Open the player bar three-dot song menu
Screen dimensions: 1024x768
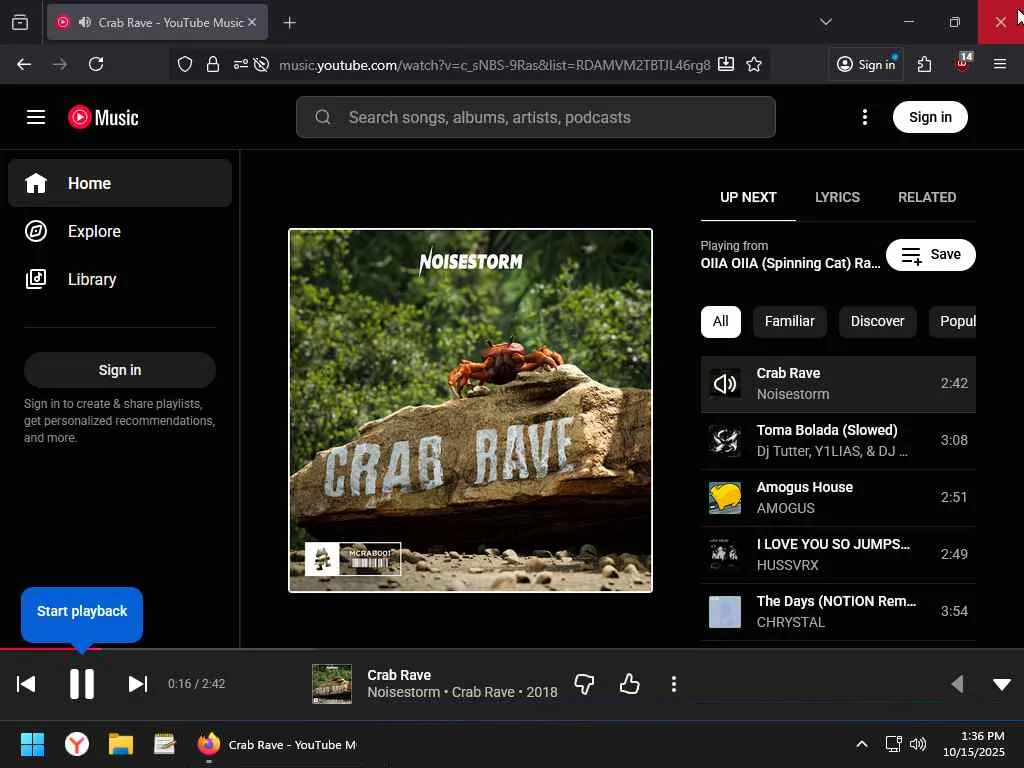(x=674, y=684)
